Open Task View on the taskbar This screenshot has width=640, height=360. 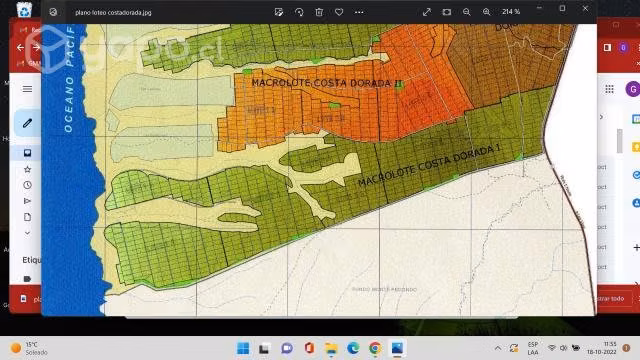pos(264,348)
